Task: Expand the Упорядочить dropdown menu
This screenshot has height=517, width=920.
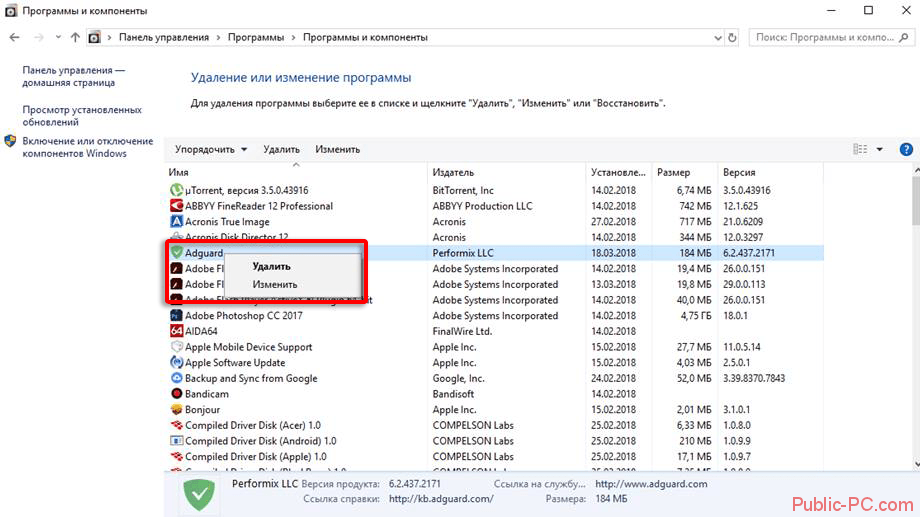Action: point(211,149)
